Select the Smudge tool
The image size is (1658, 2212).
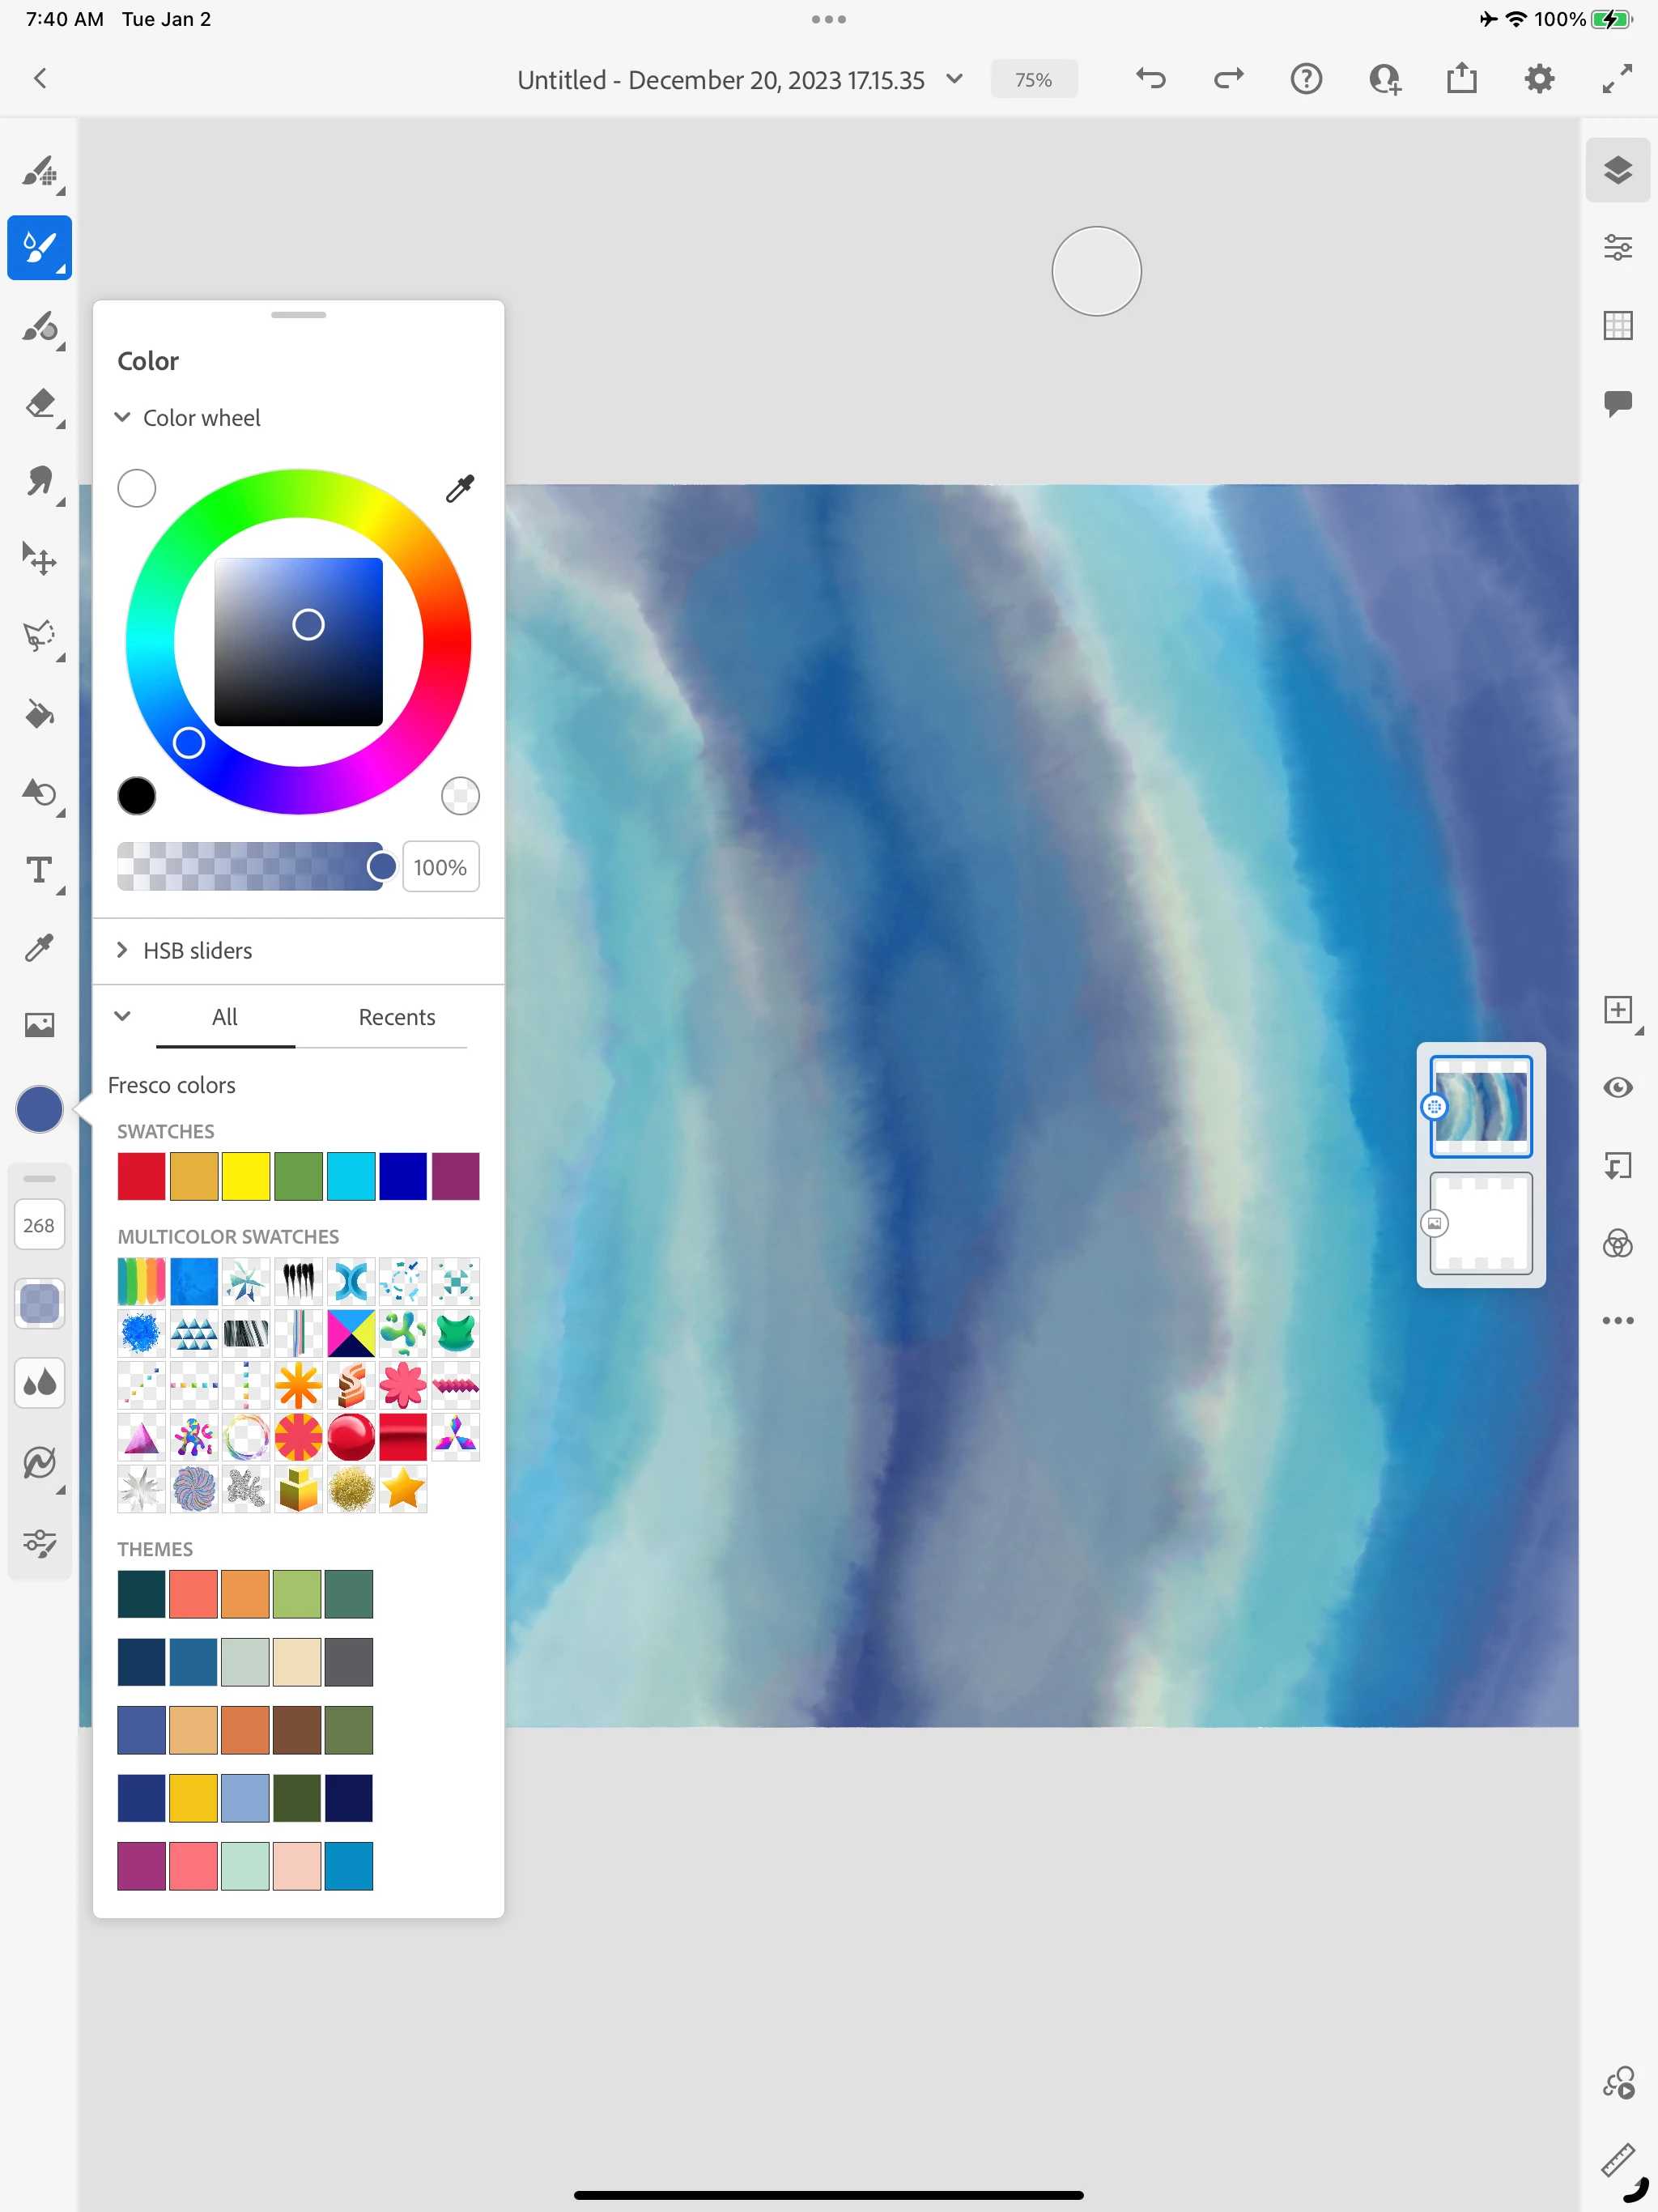(39, 482)
